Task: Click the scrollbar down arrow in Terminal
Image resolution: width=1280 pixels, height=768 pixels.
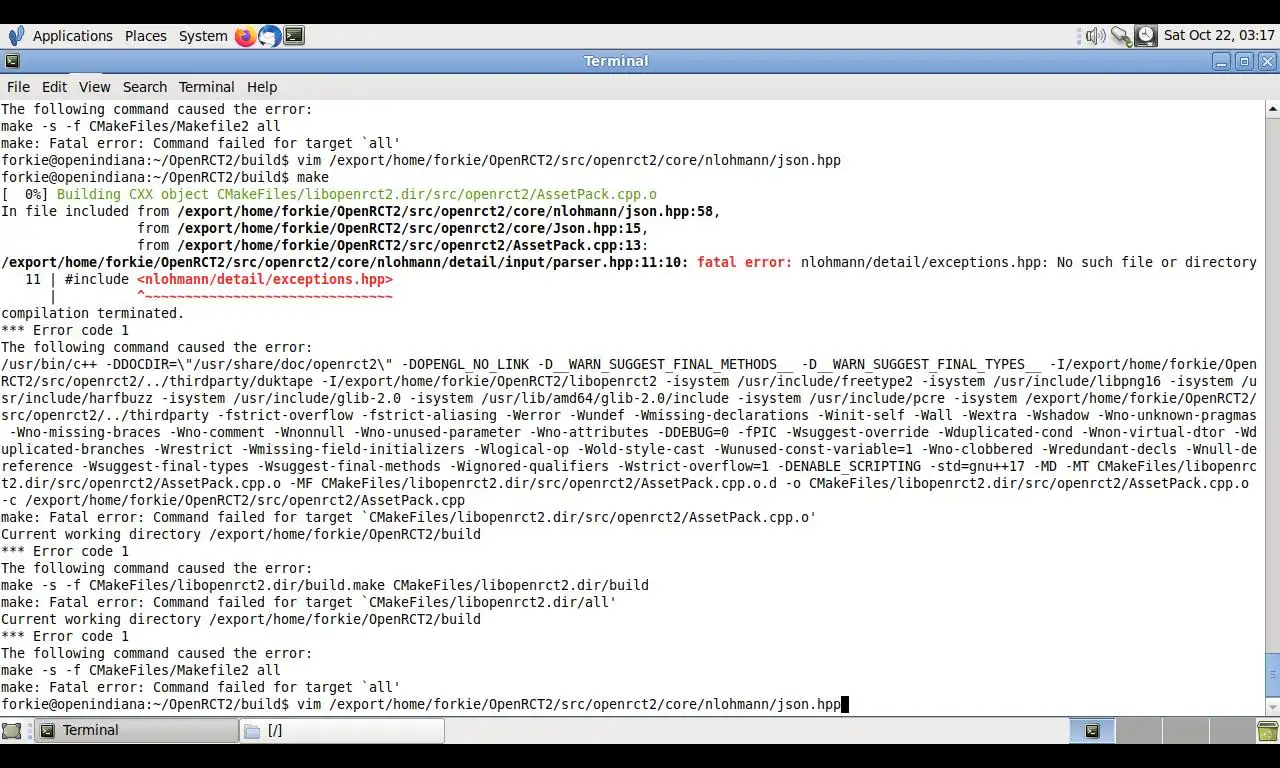Action: click(1272, 707)
